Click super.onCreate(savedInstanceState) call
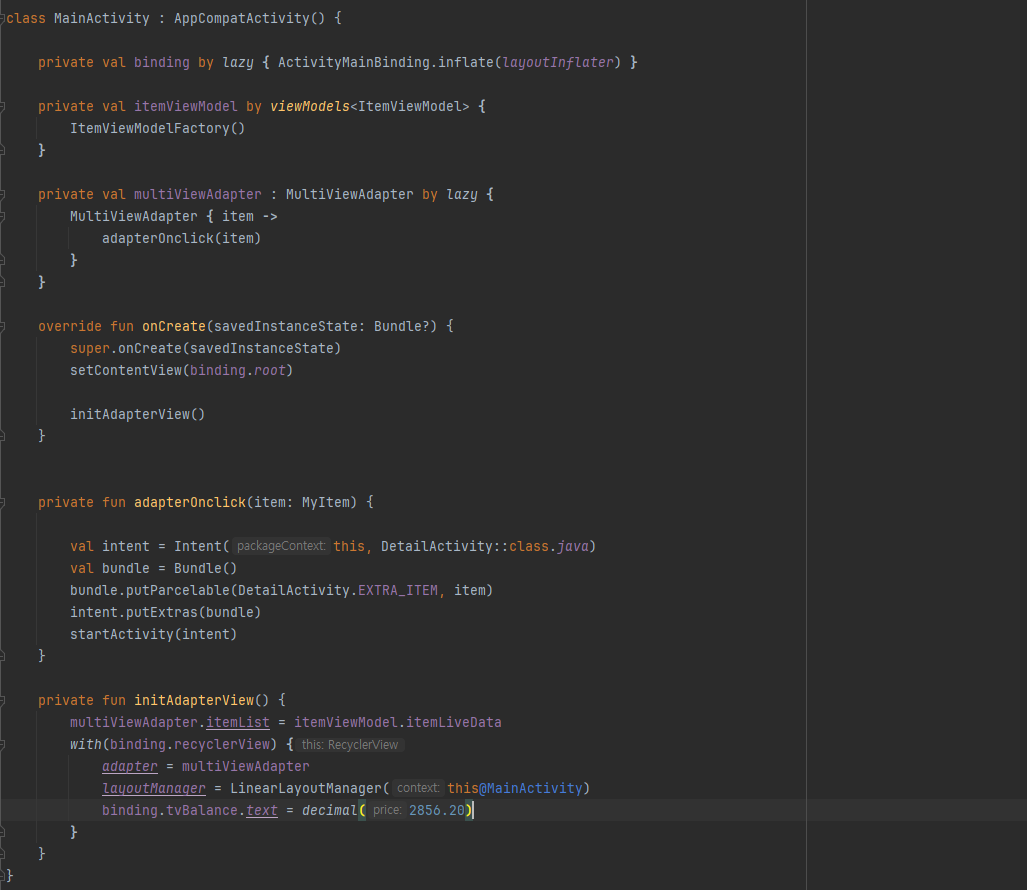The height and width of the screenshot is (890, 1027). [205, 348]
